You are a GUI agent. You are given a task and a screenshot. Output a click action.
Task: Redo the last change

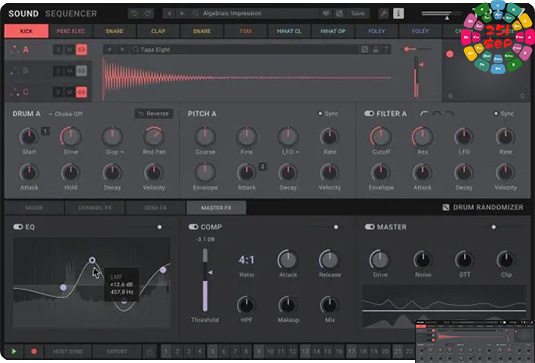click(148, 13)
